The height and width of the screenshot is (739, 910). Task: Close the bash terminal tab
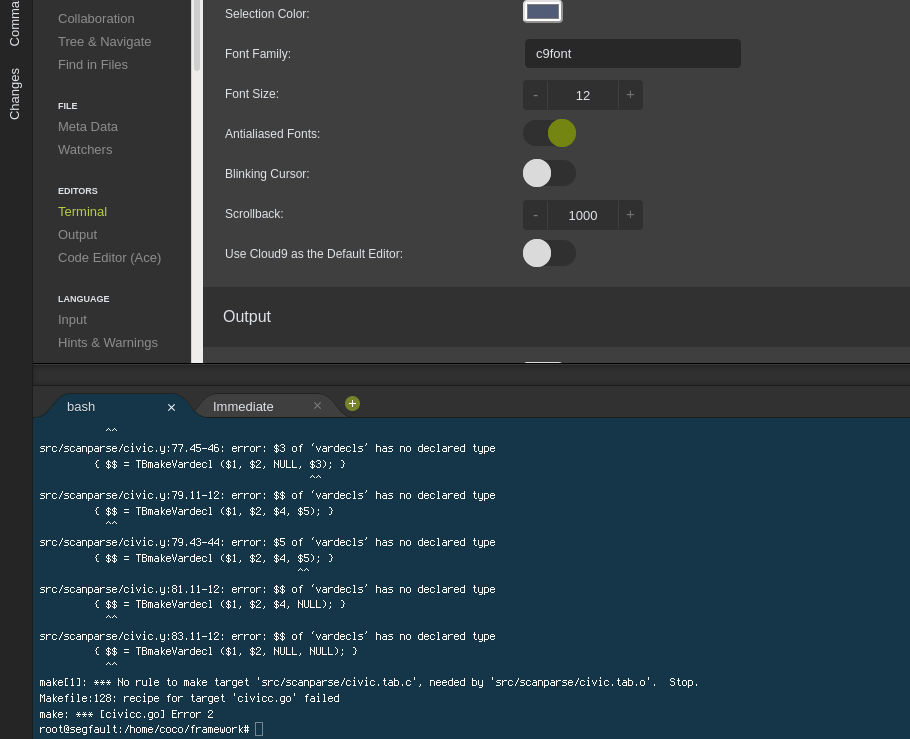(x=171, y=407)
